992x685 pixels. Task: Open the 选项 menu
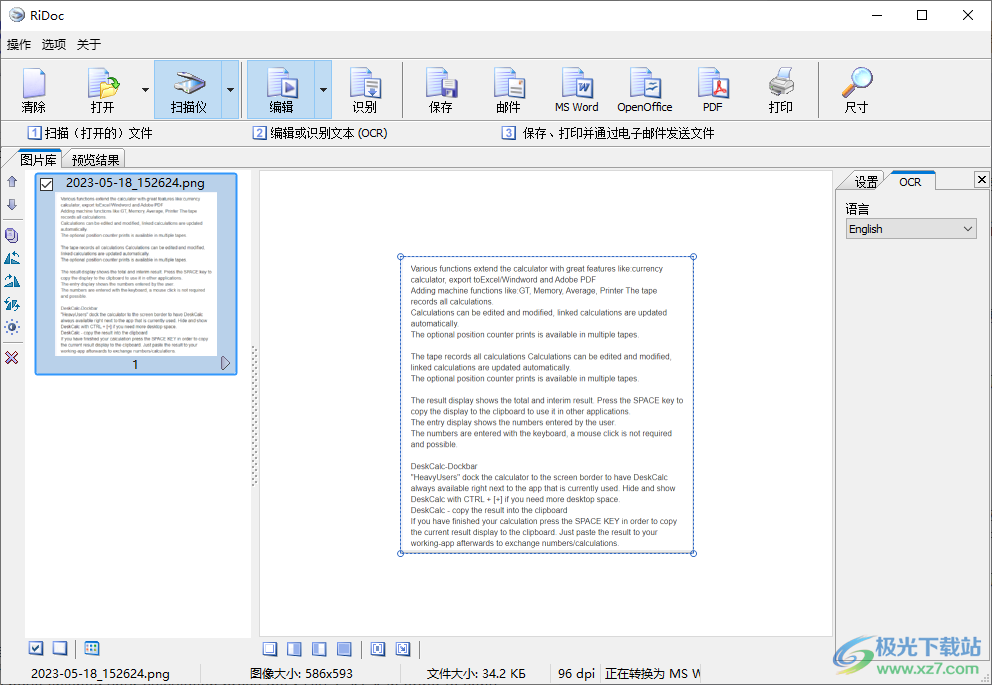[54, 44]
